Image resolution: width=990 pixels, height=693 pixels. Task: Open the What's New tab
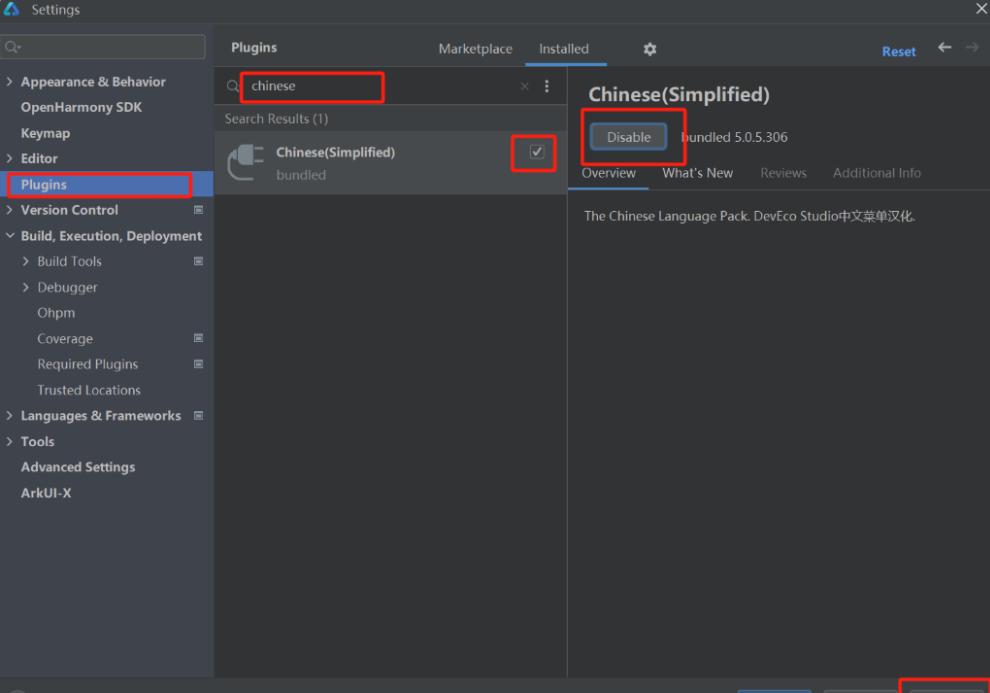point(698,173)
